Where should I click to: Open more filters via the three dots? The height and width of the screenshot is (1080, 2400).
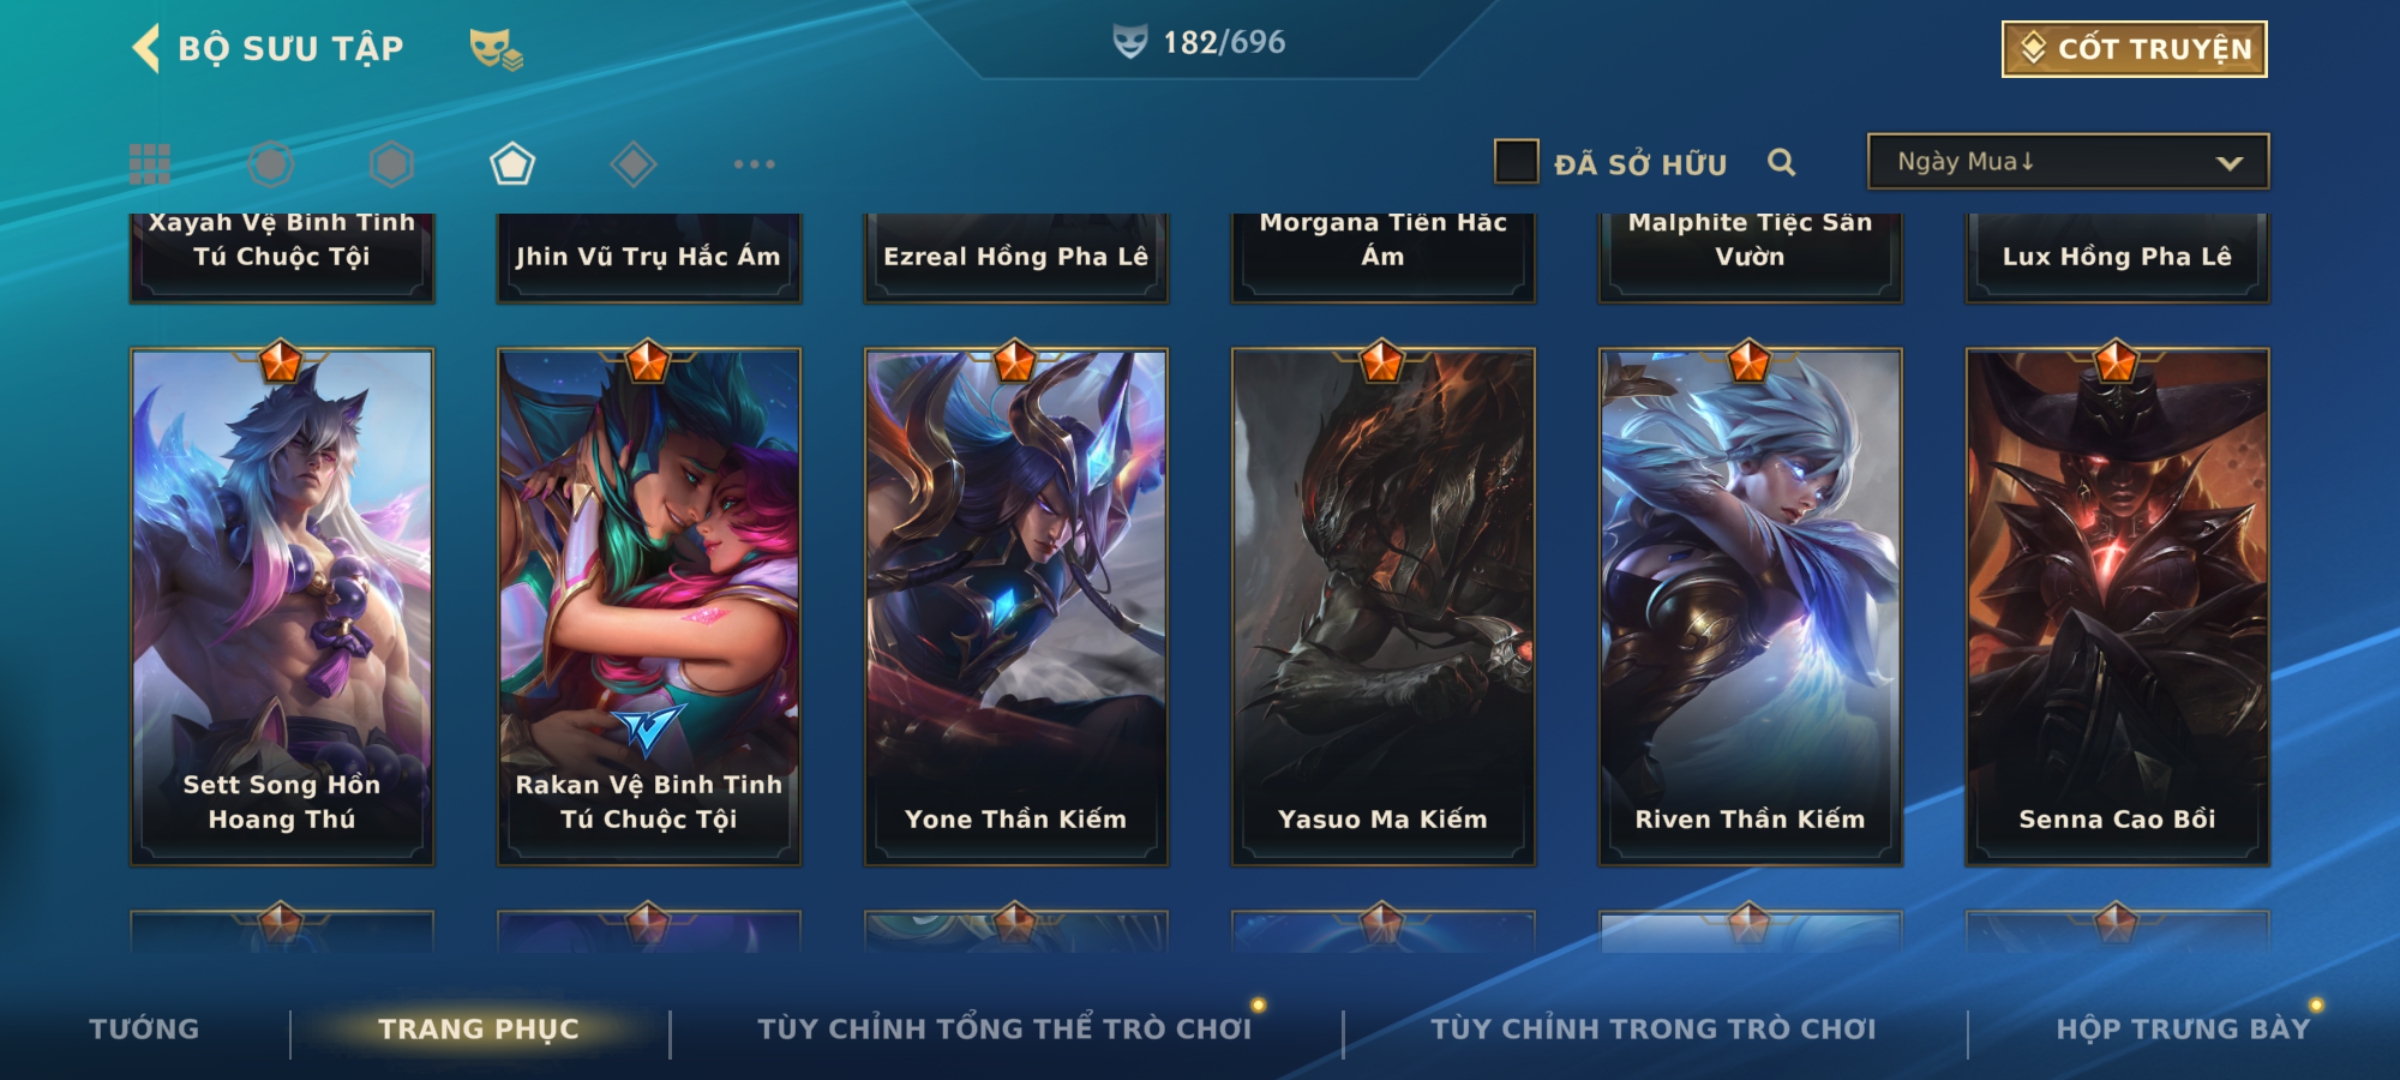click(754, 164)
